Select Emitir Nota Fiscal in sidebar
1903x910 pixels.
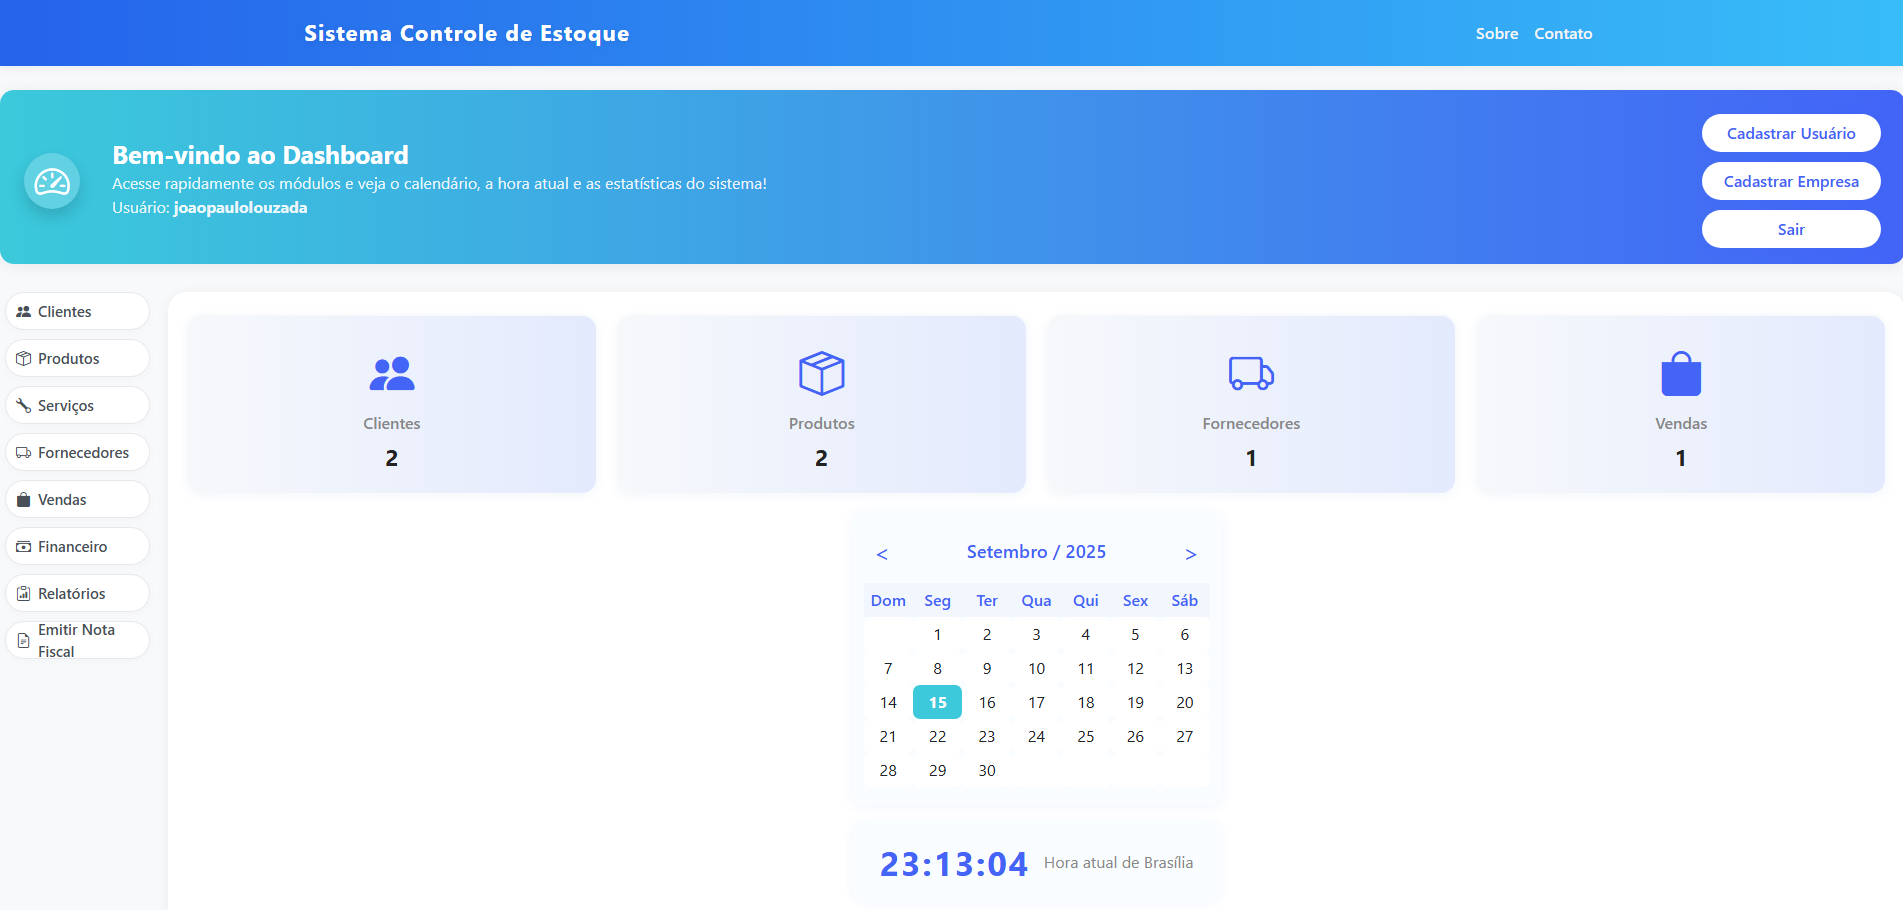point(78,640)
